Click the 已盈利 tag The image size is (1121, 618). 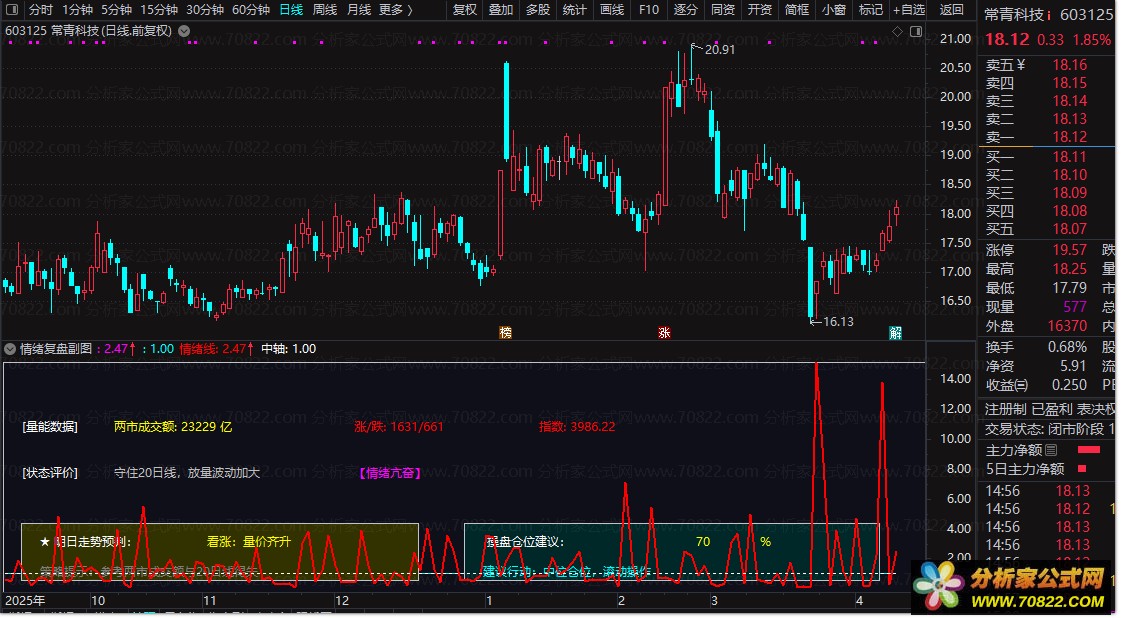point(1052,409)
